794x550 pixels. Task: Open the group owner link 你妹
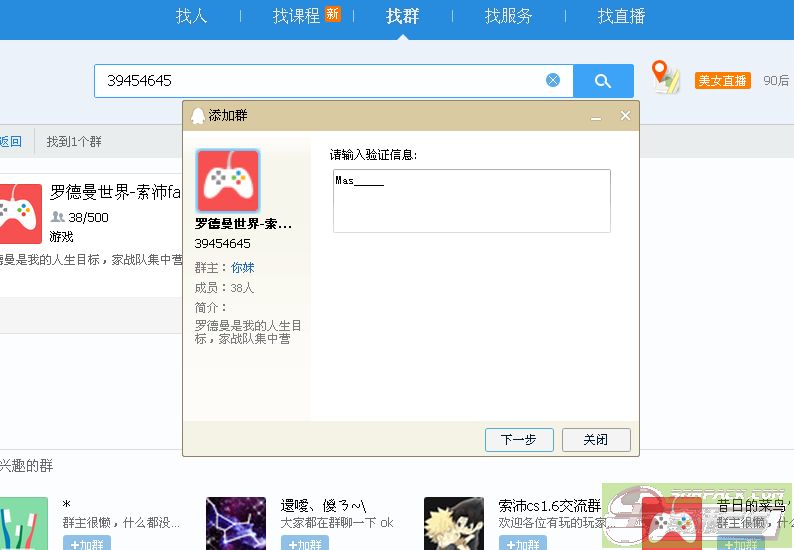pos(243,268)
